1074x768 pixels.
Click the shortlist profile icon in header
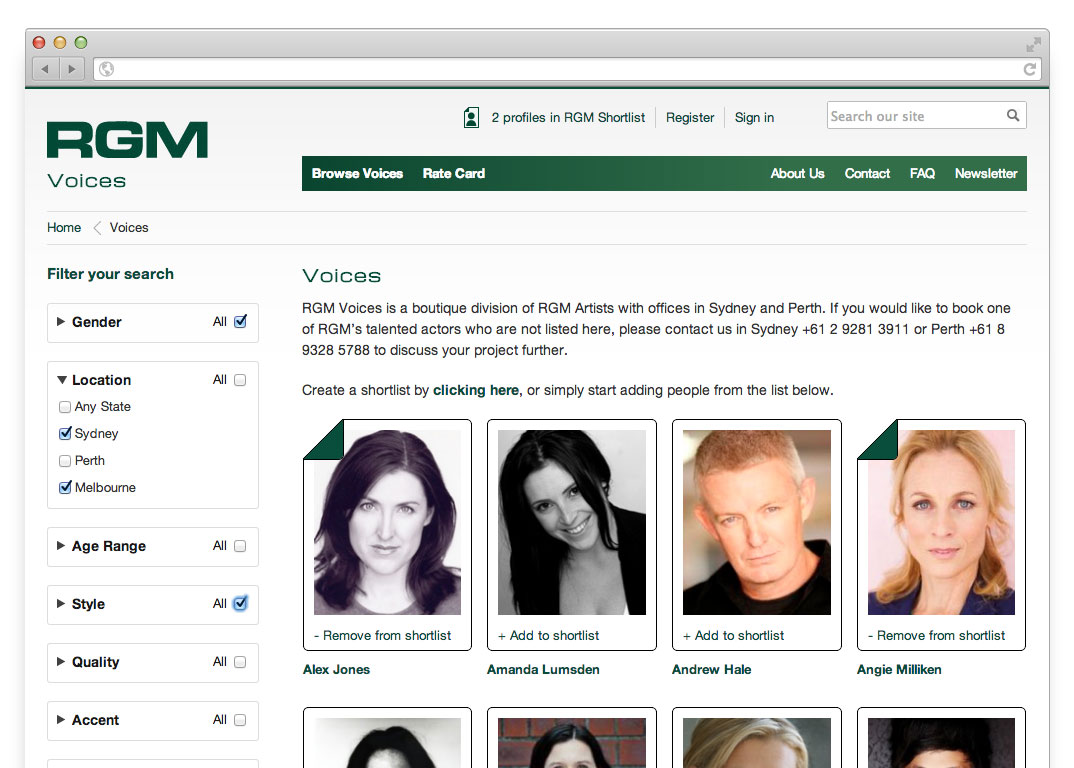(x=471, y=118)
